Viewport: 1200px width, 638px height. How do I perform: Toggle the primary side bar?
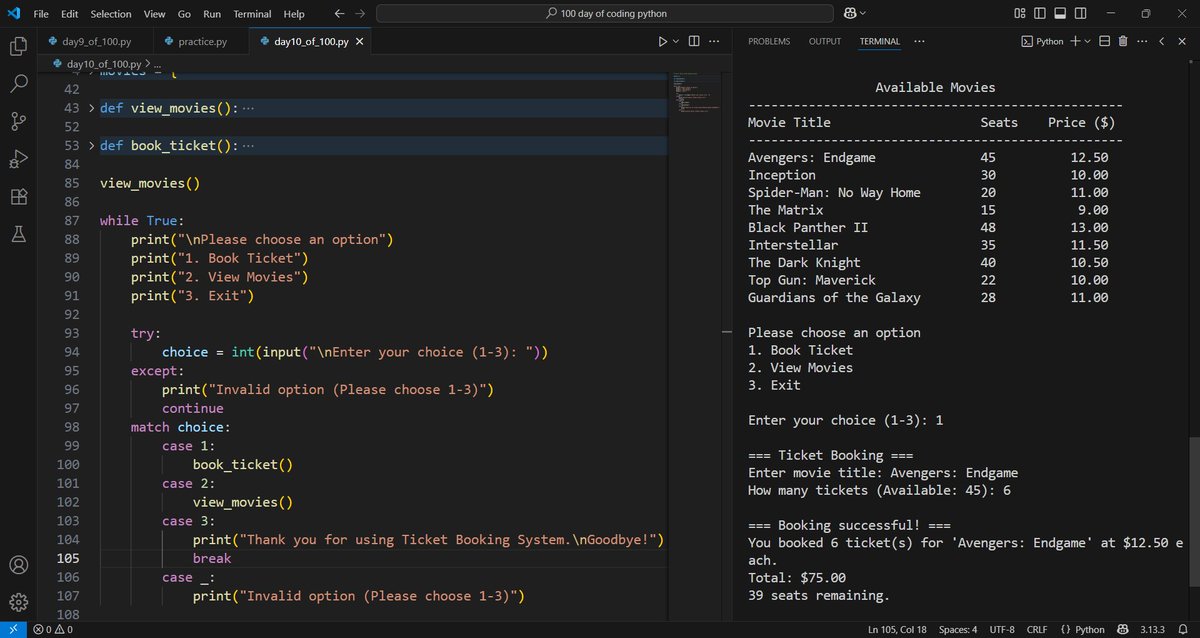1040,13
